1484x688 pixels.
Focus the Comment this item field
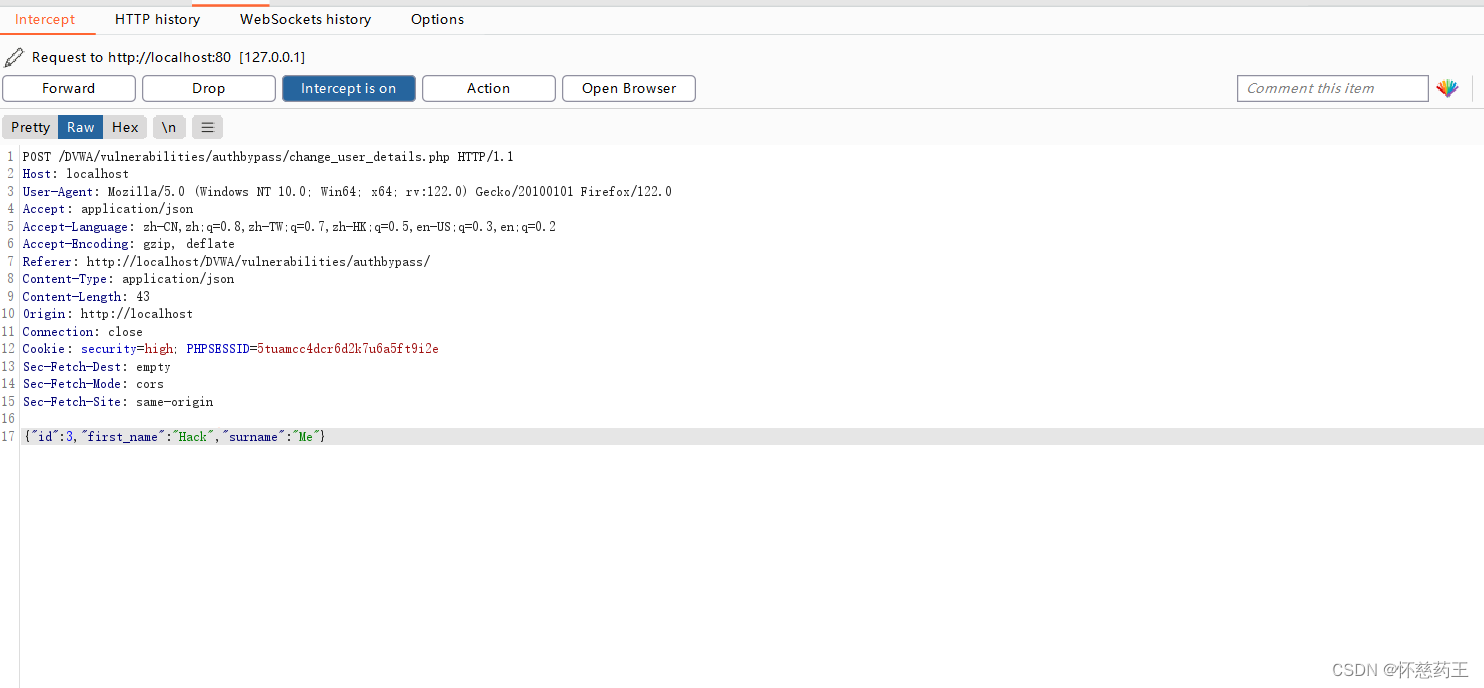[x=1332, y=88]
